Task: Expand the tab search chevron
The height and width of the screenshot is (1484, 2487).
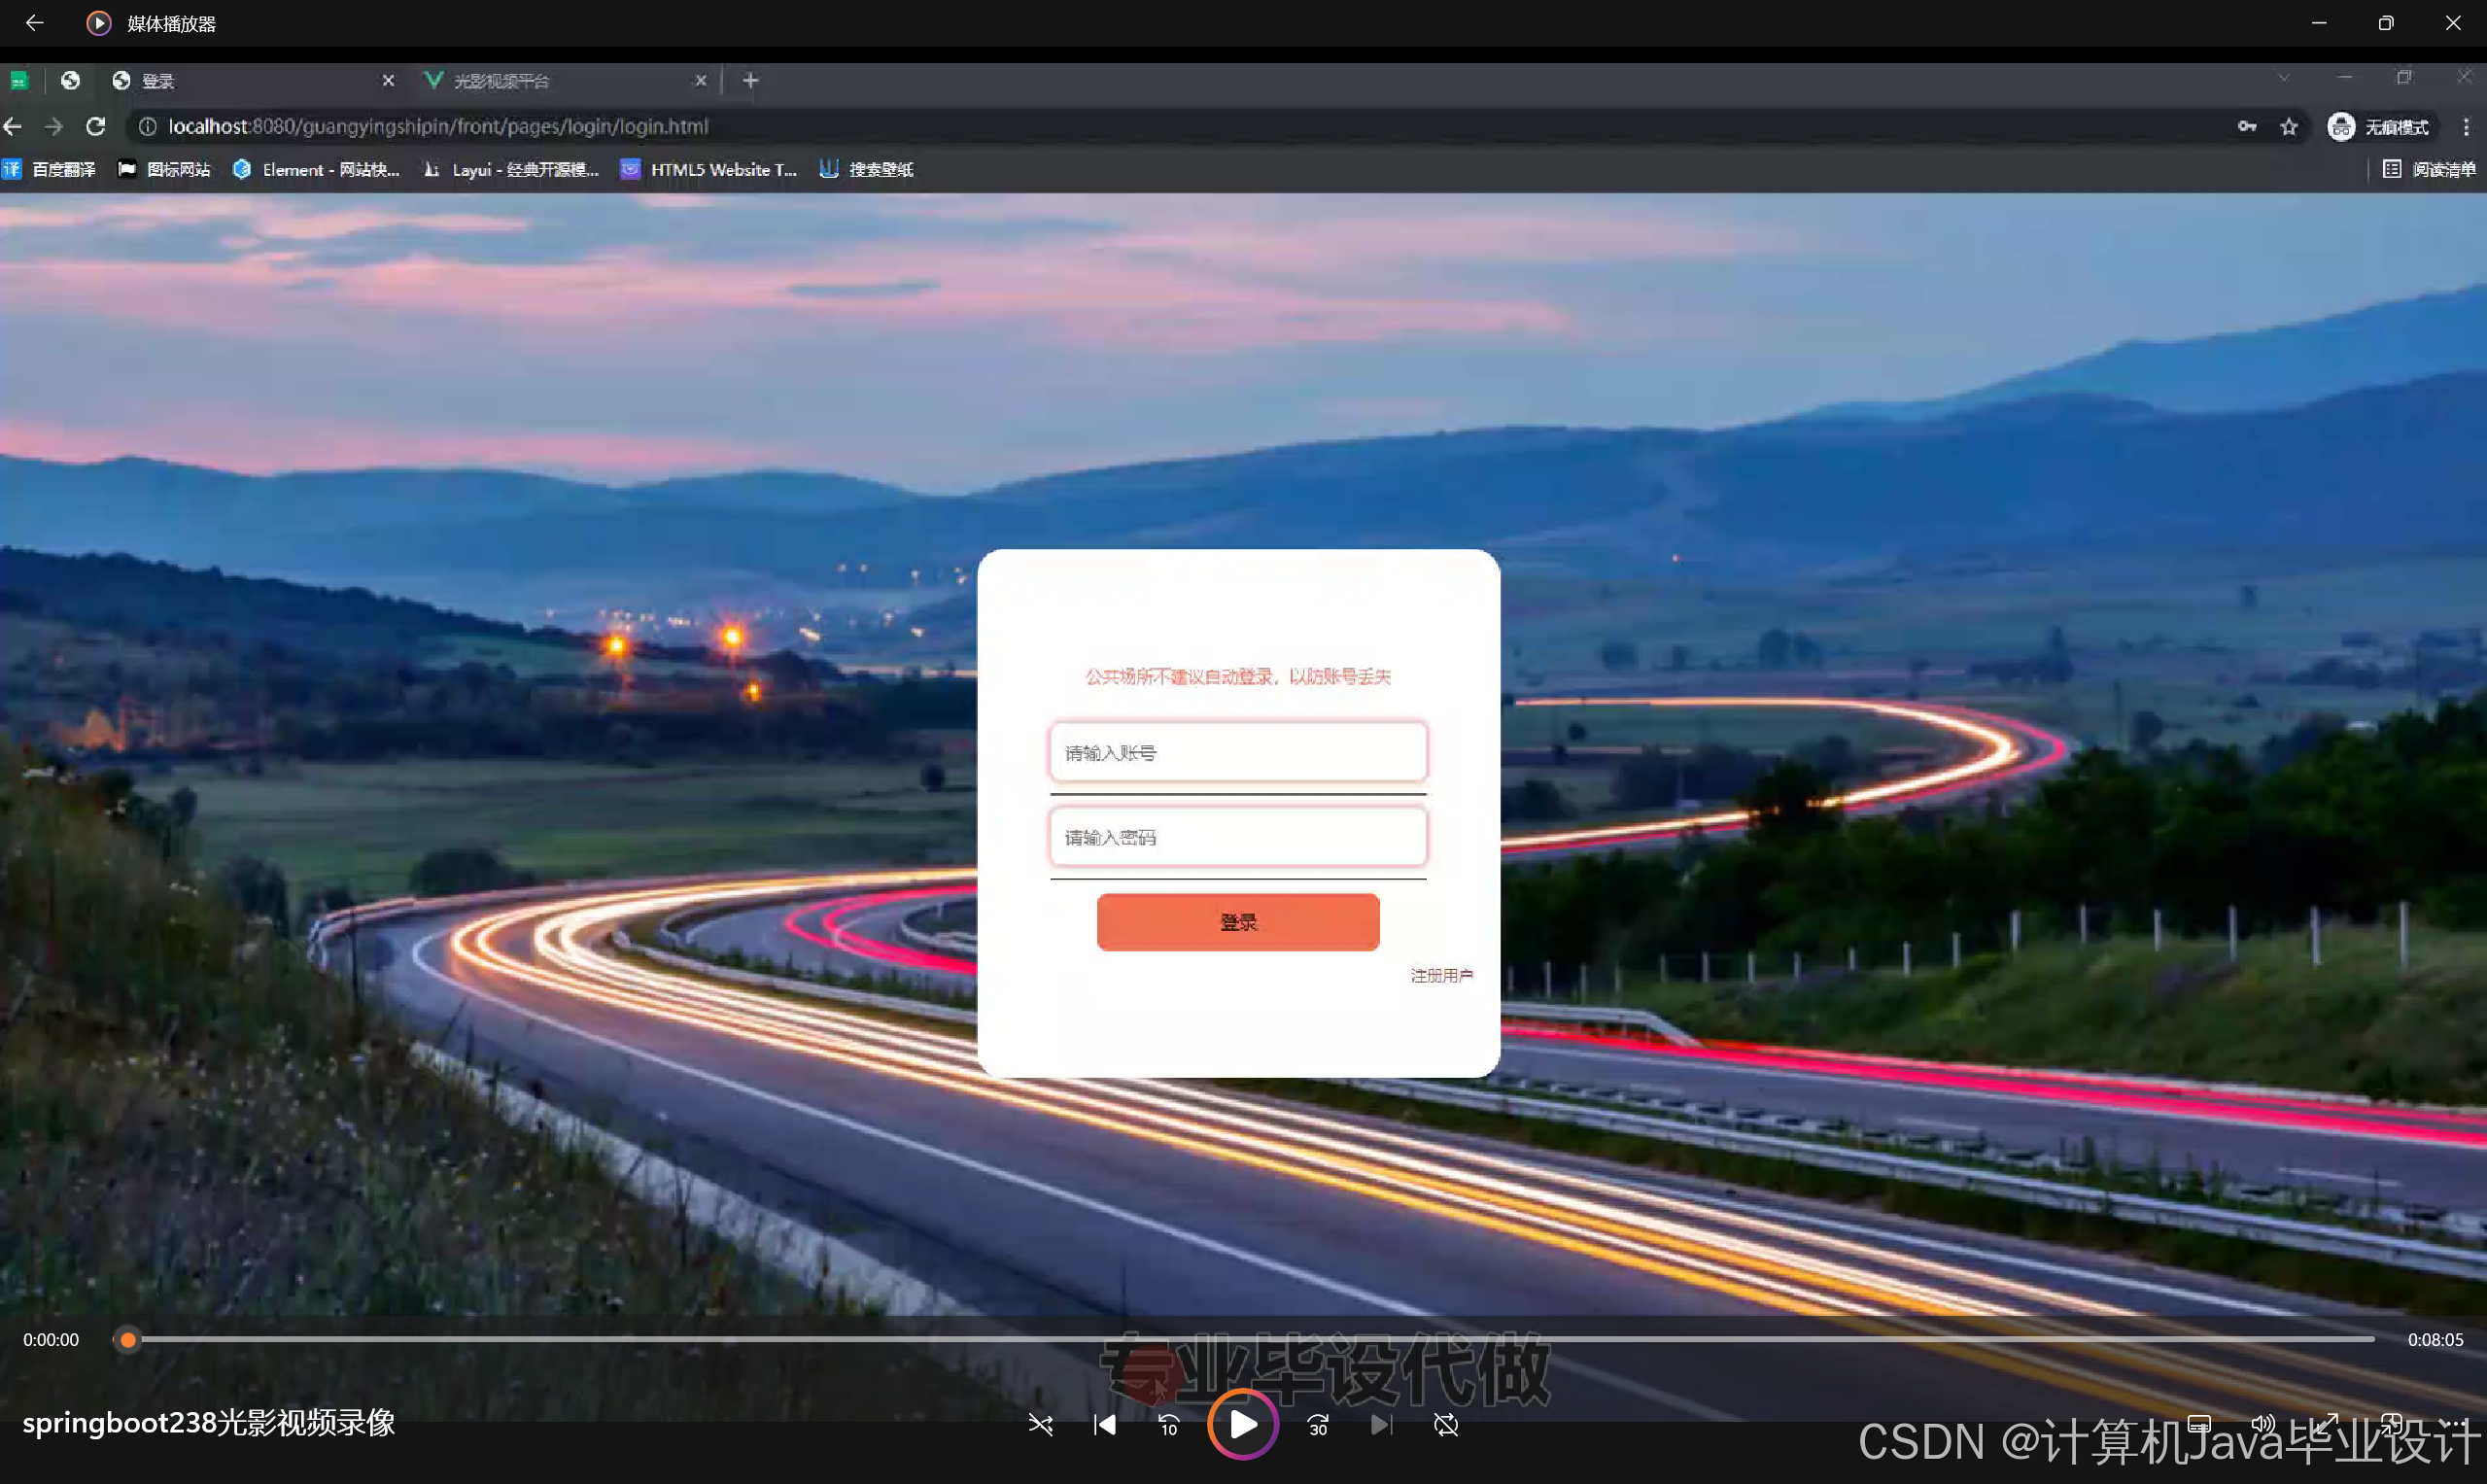Action: coord(2283,78)
